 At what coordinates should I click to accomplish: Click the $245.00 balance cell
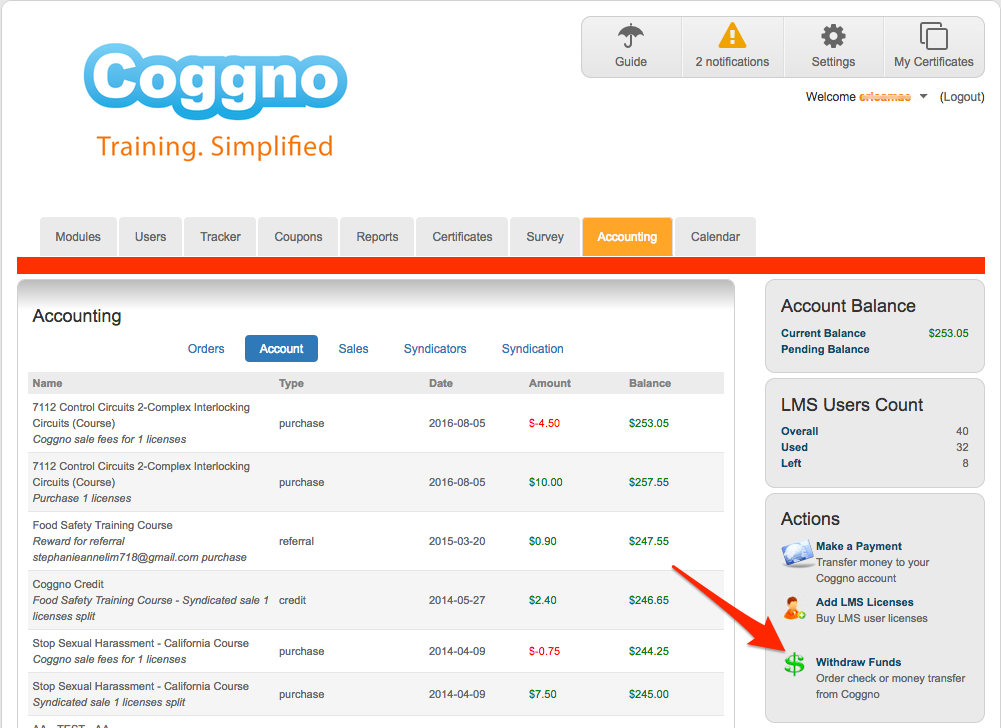(x=649, y=694)
